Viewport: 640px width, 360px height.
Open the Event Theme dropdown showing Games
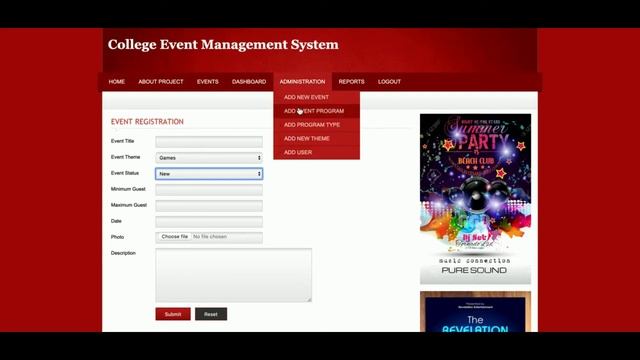click(x=209, y=158)
